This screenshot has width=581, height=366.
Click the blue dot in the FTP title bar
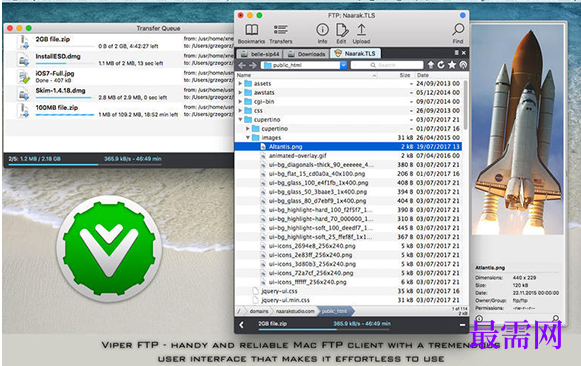tap(462, 15)
